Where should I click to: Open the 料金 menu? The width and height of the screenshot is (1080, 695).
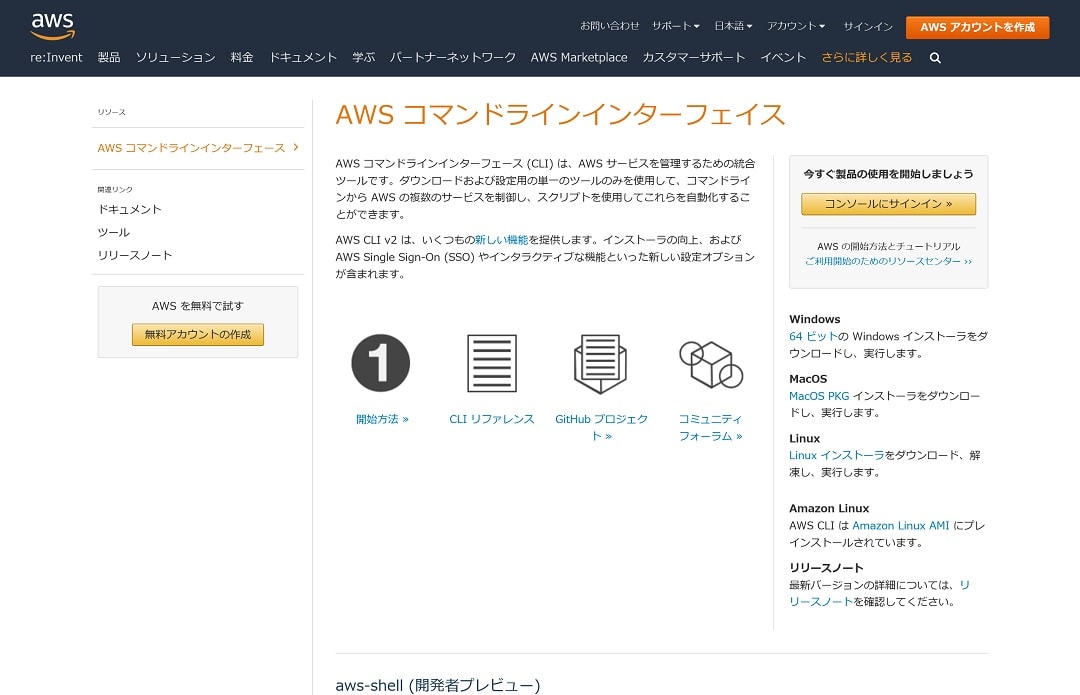coord(242,58)
